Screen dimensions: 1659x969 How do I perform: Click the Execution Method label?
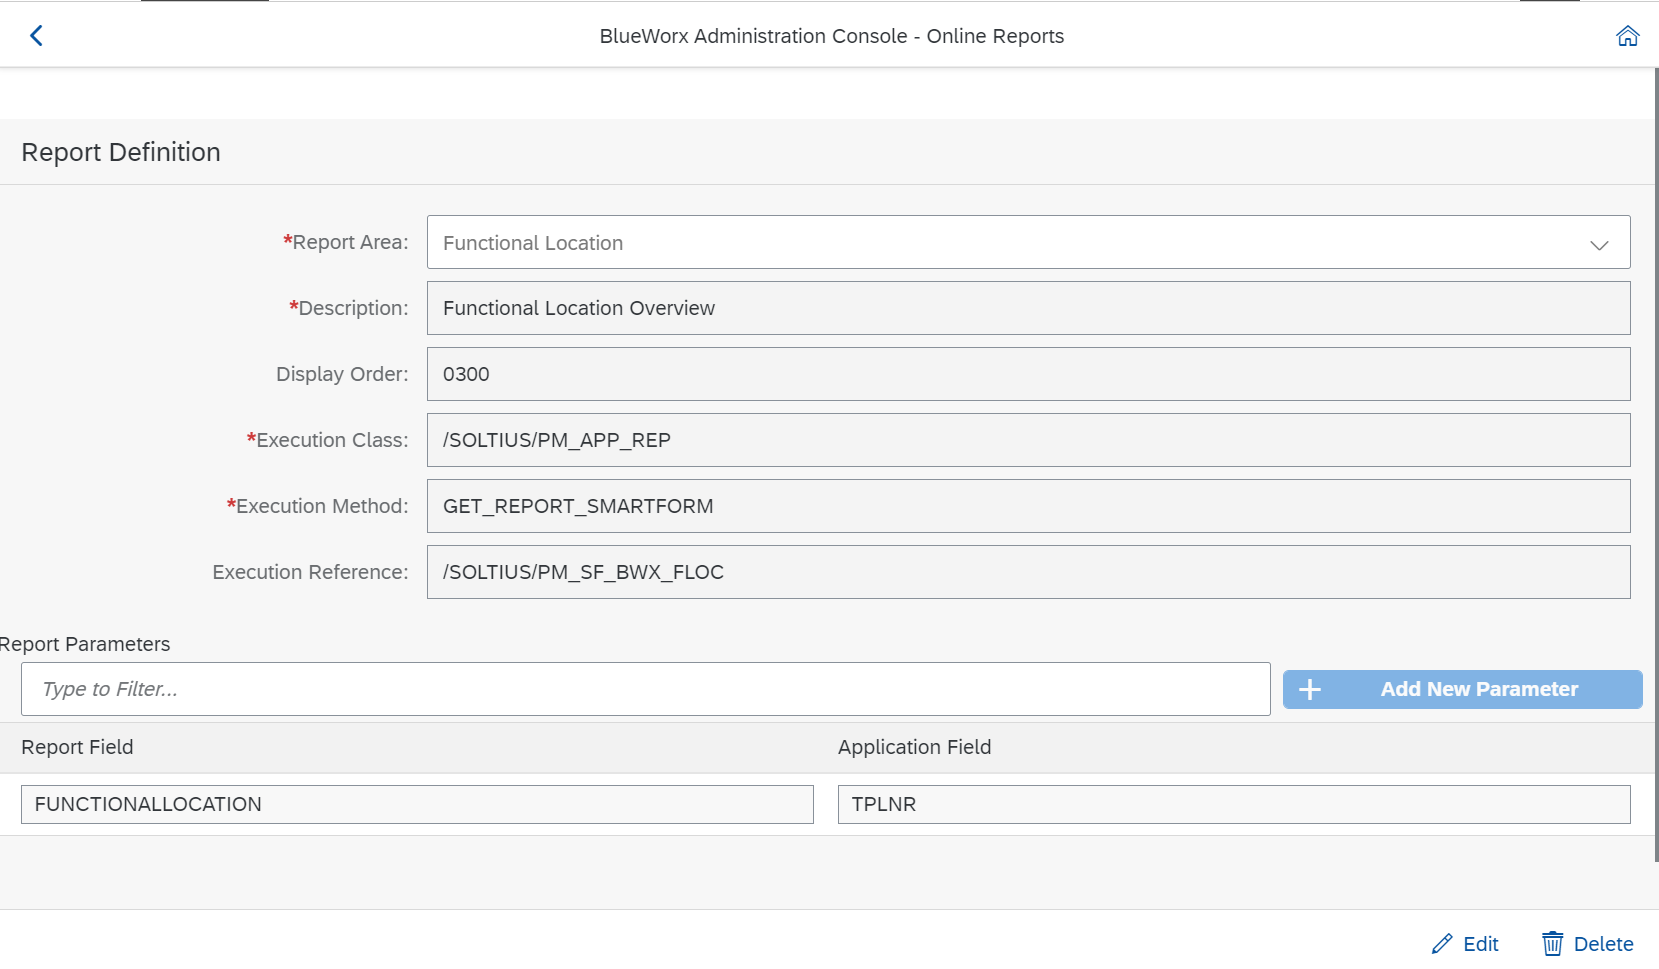pyautogui.click(x=318, y=506)
